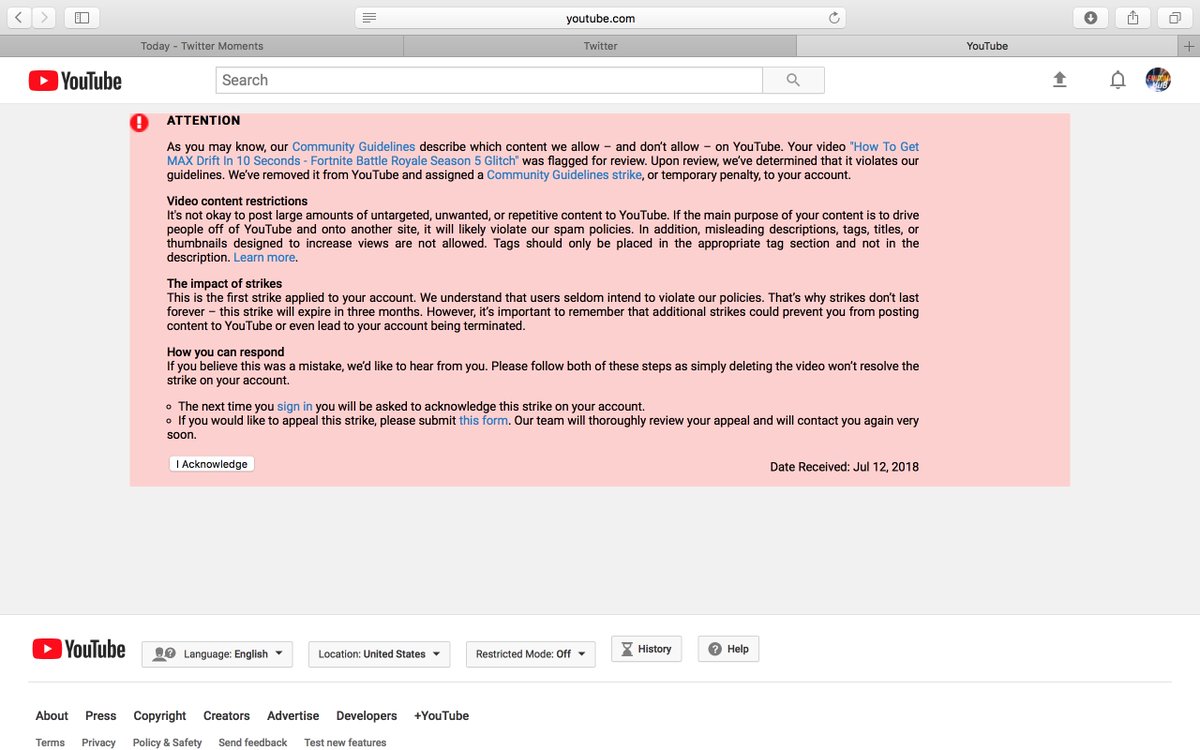Click the Test new features link
Image resolution: width=1200 pixels, height=750 pixels.
[345, 743]
